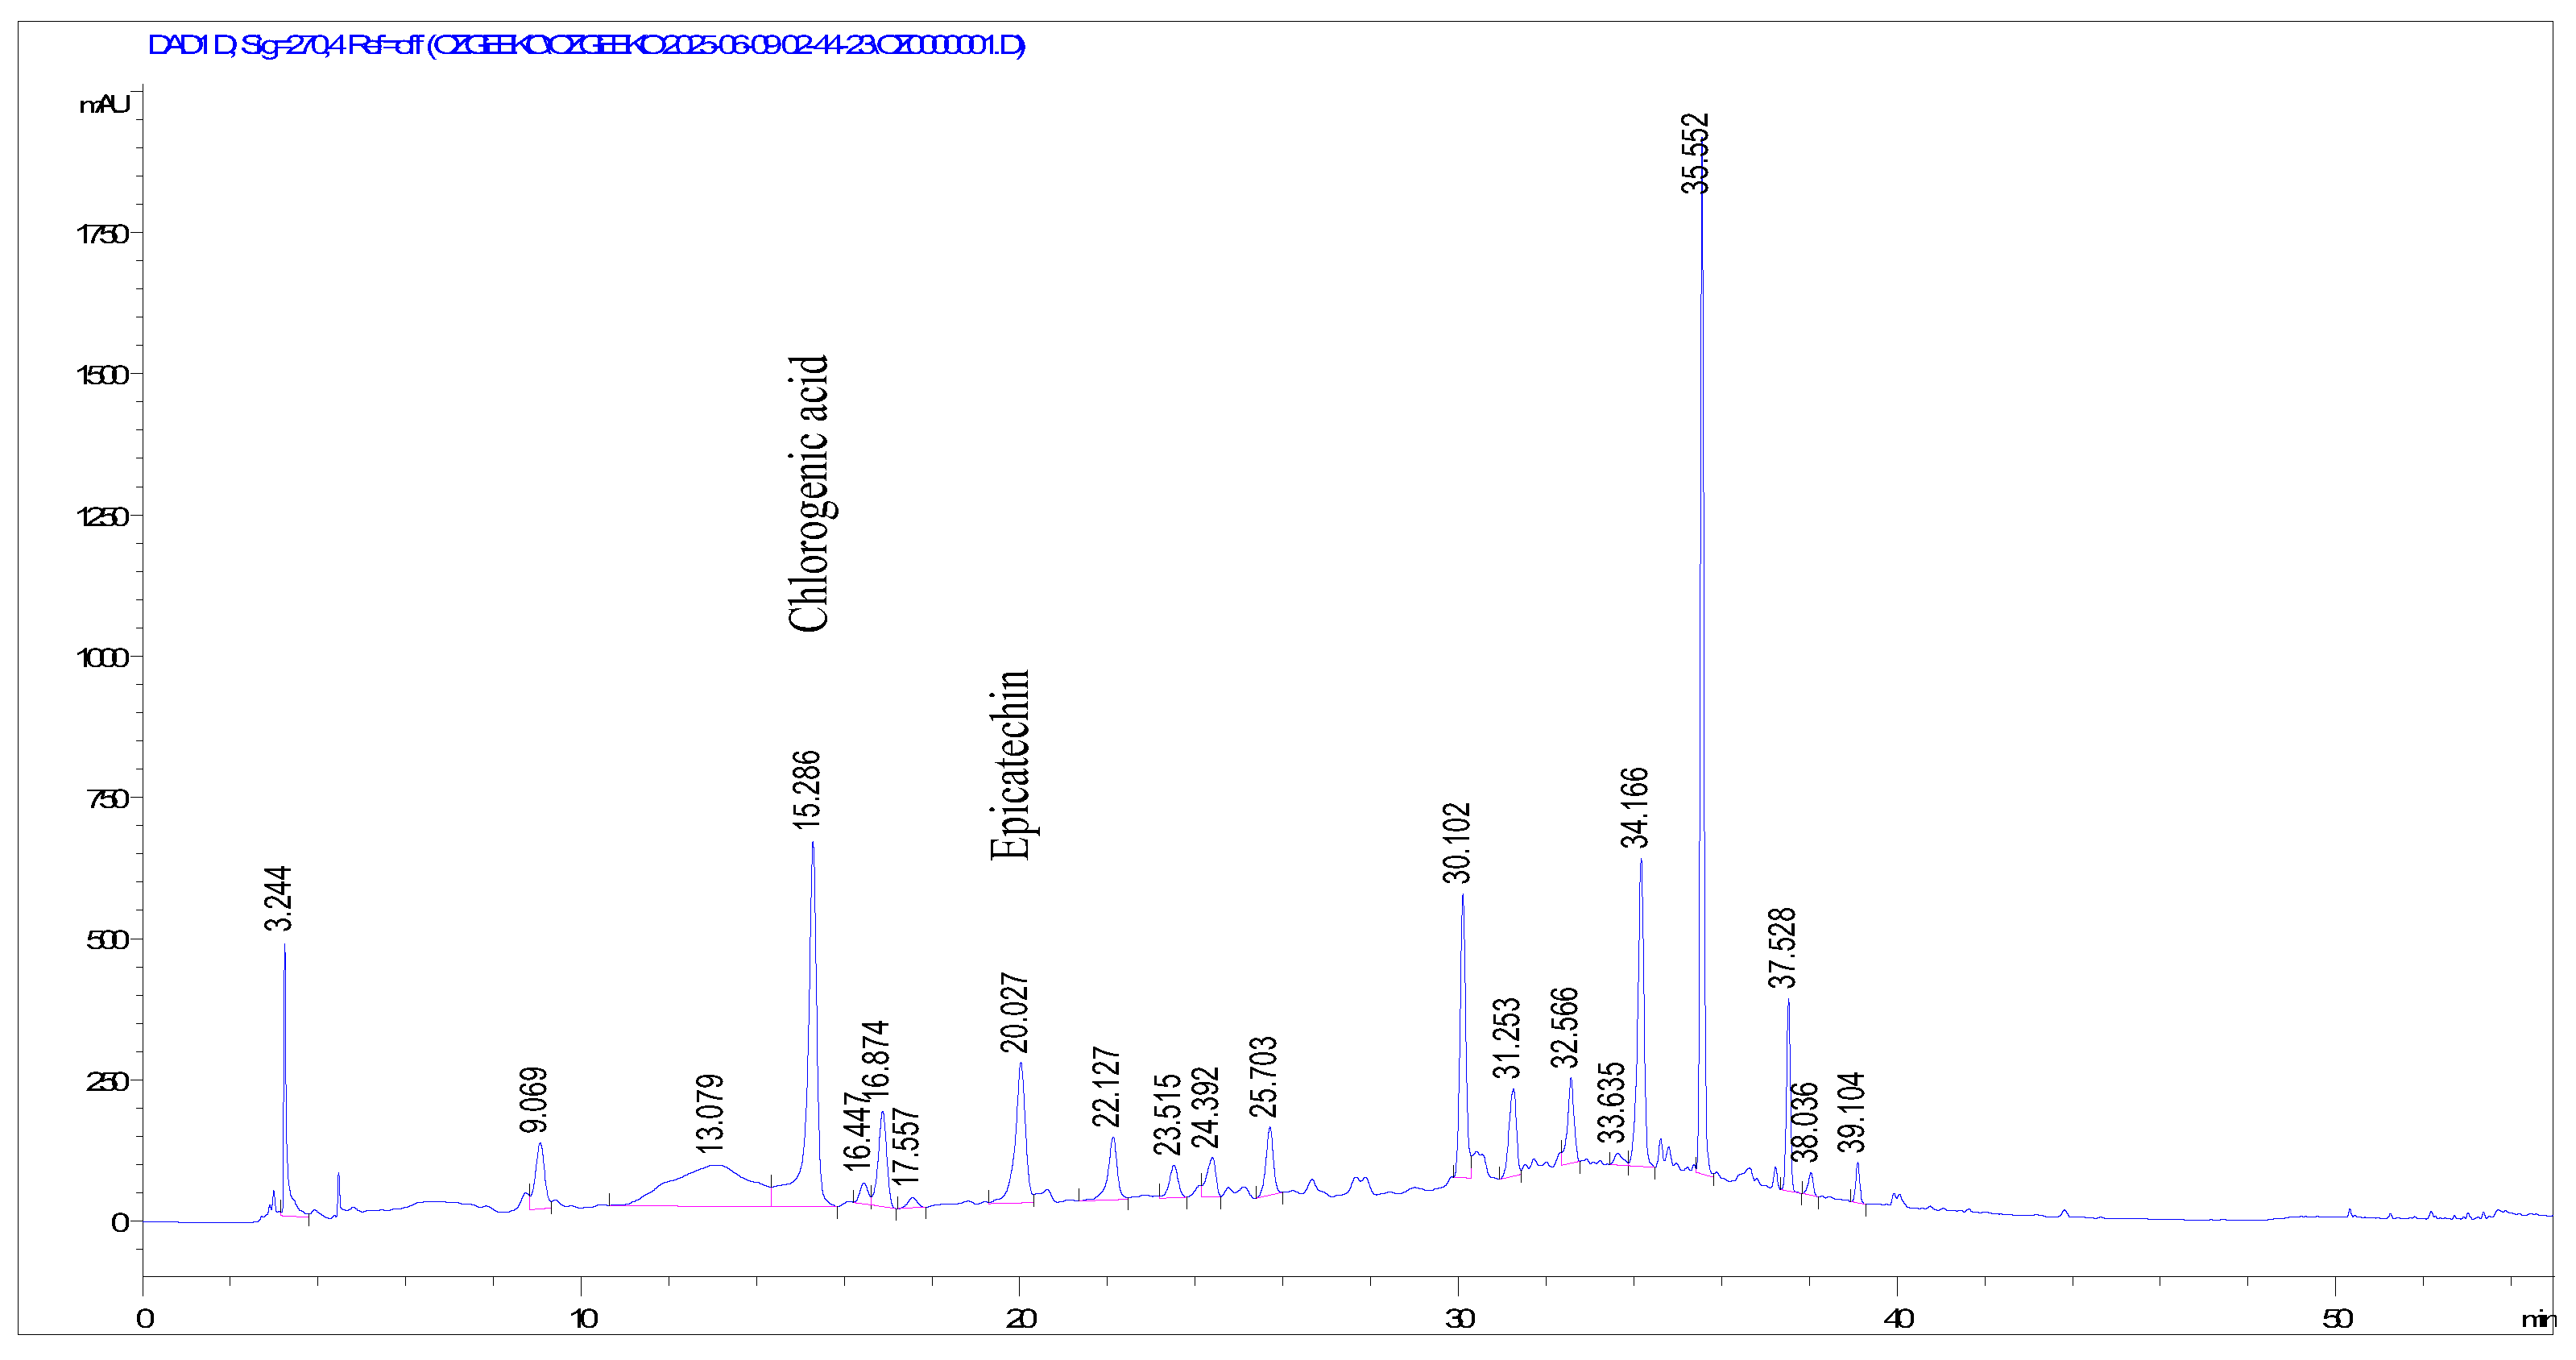The image size is (2576, 1360).
Task: Select the 35.552 retention time label
Action: click(1695, 153)
